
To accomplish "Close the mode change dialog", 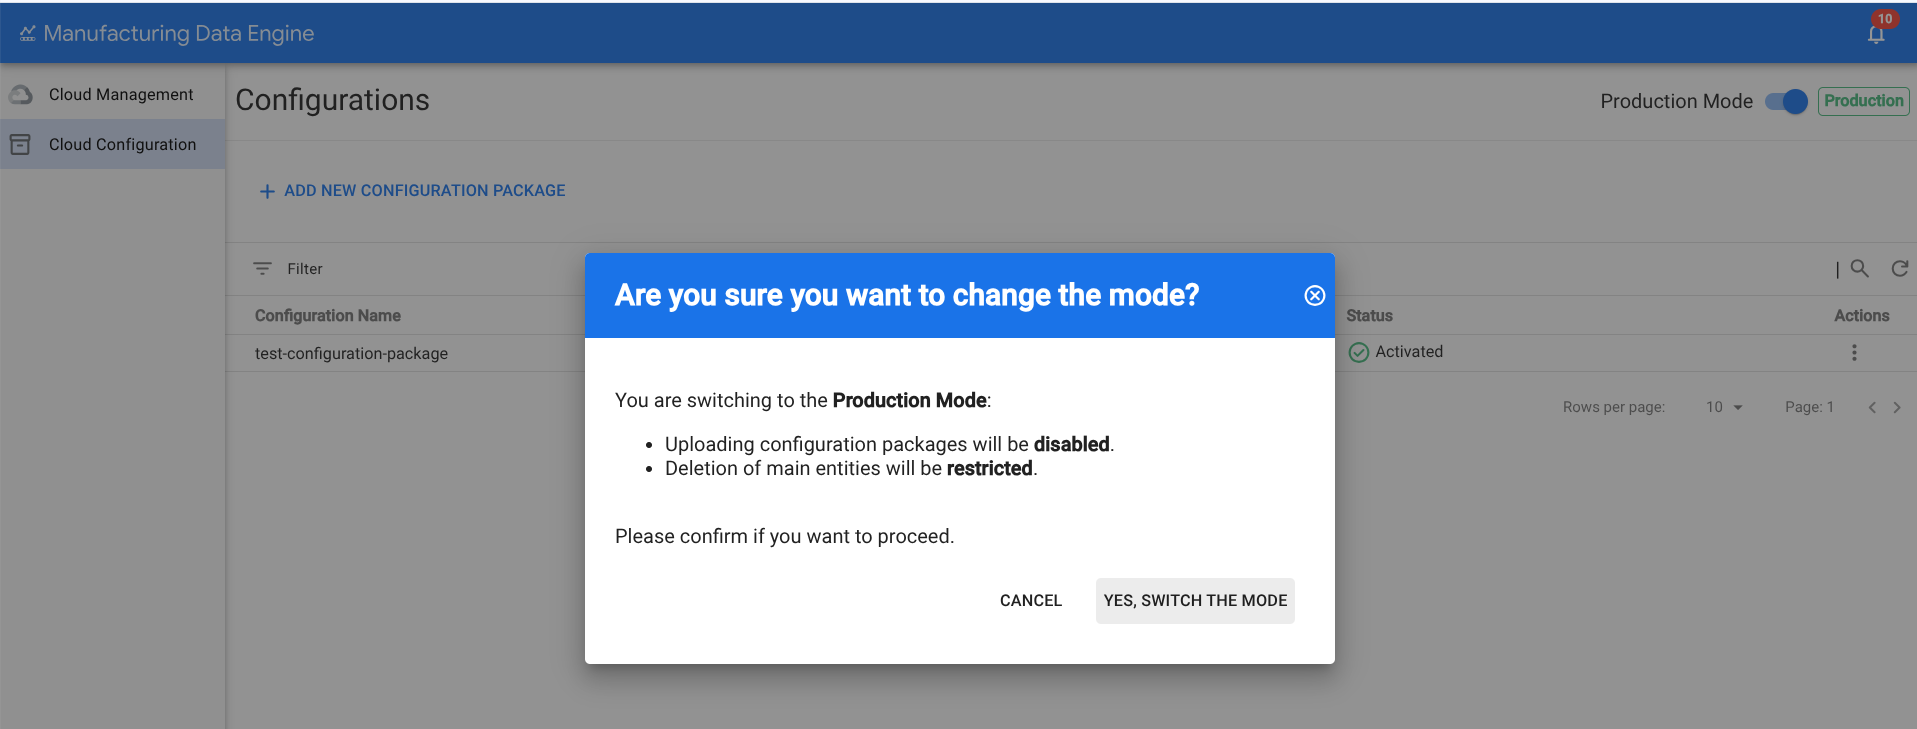I will (1314, 295).
